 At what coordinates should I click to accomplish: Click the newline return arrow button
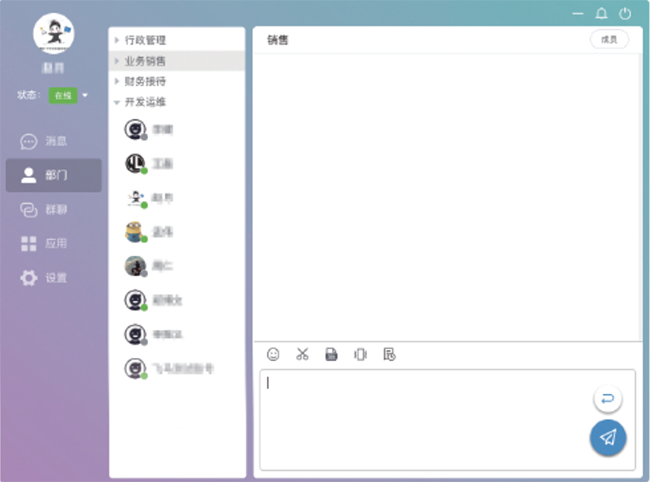coord(607,399)
